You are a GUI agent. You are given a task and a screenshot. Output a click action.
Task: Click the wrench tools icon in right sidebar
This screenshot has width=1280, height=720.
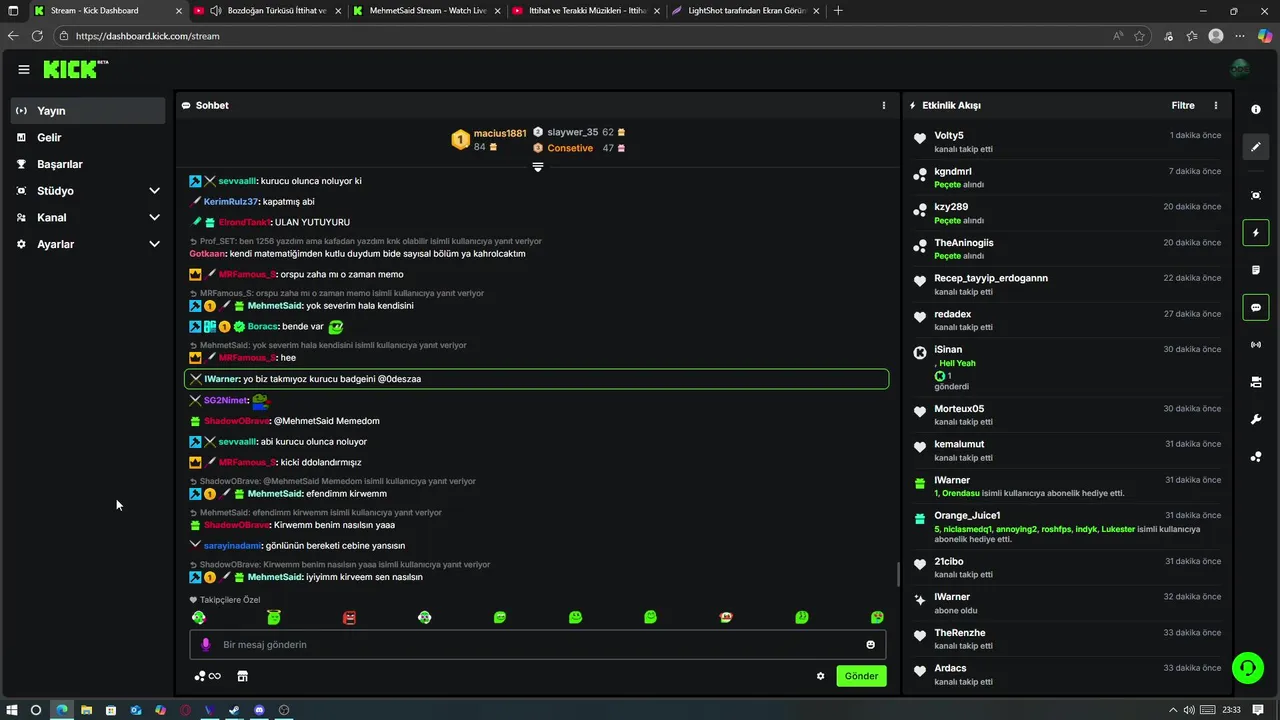(x=1256, y=419)
